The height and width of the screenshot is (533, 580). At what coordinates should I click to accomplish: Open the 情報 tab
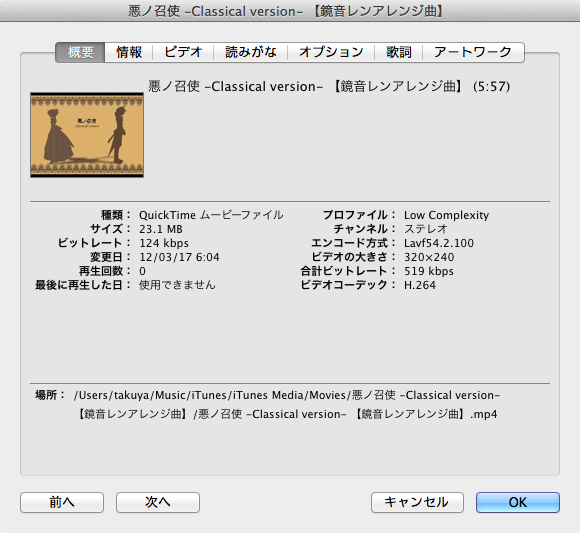(129, 52)
